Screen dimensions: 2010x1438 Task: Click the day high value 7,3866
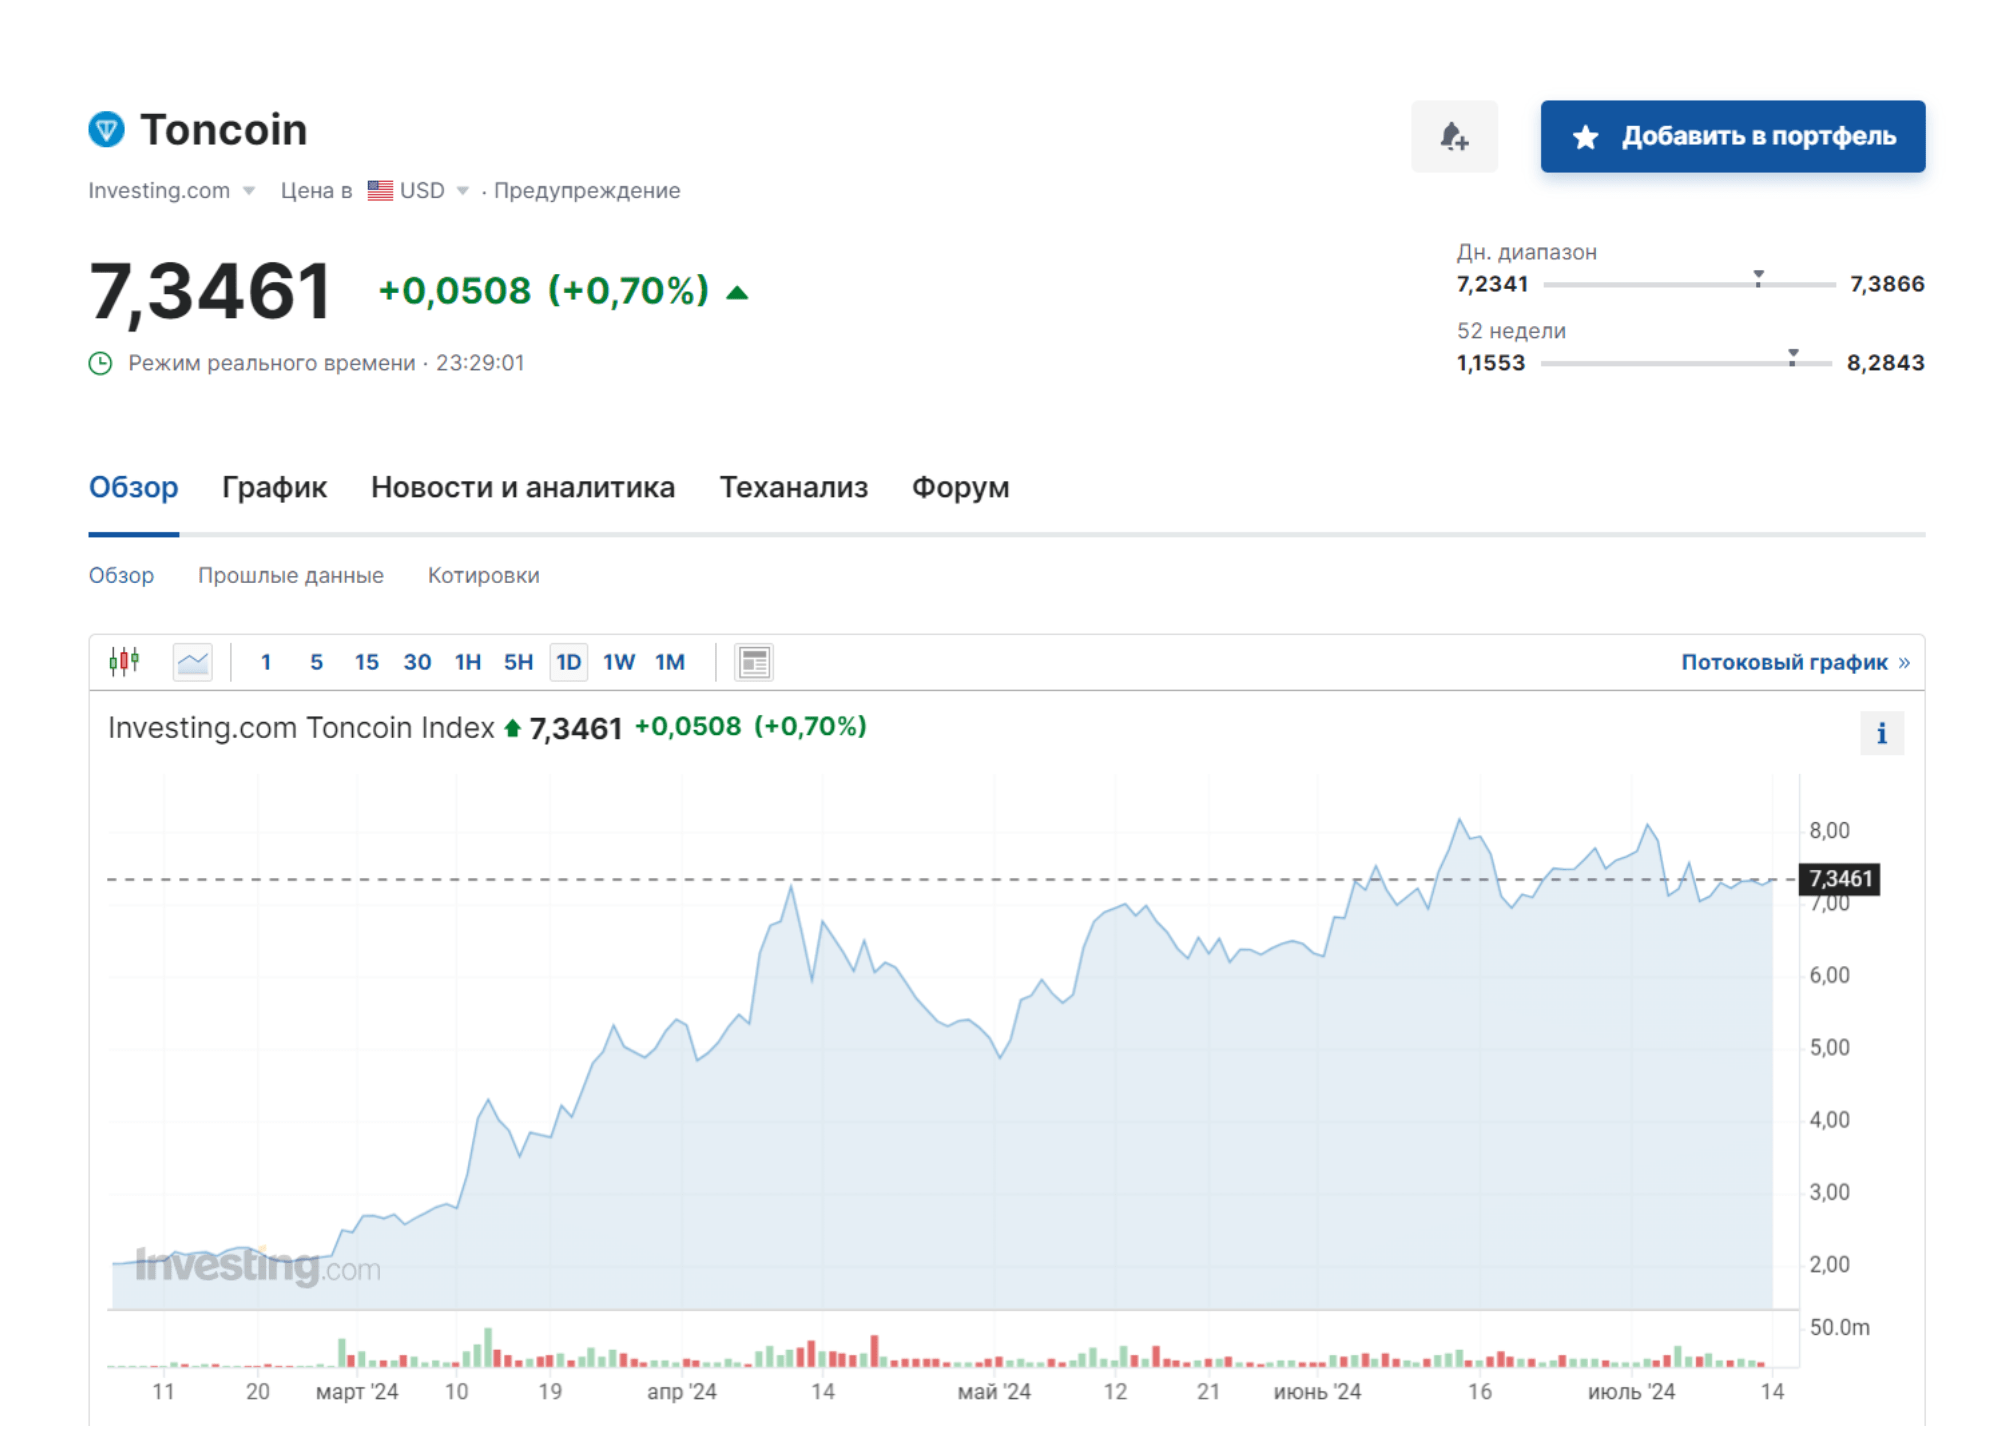coord(1886,284)
